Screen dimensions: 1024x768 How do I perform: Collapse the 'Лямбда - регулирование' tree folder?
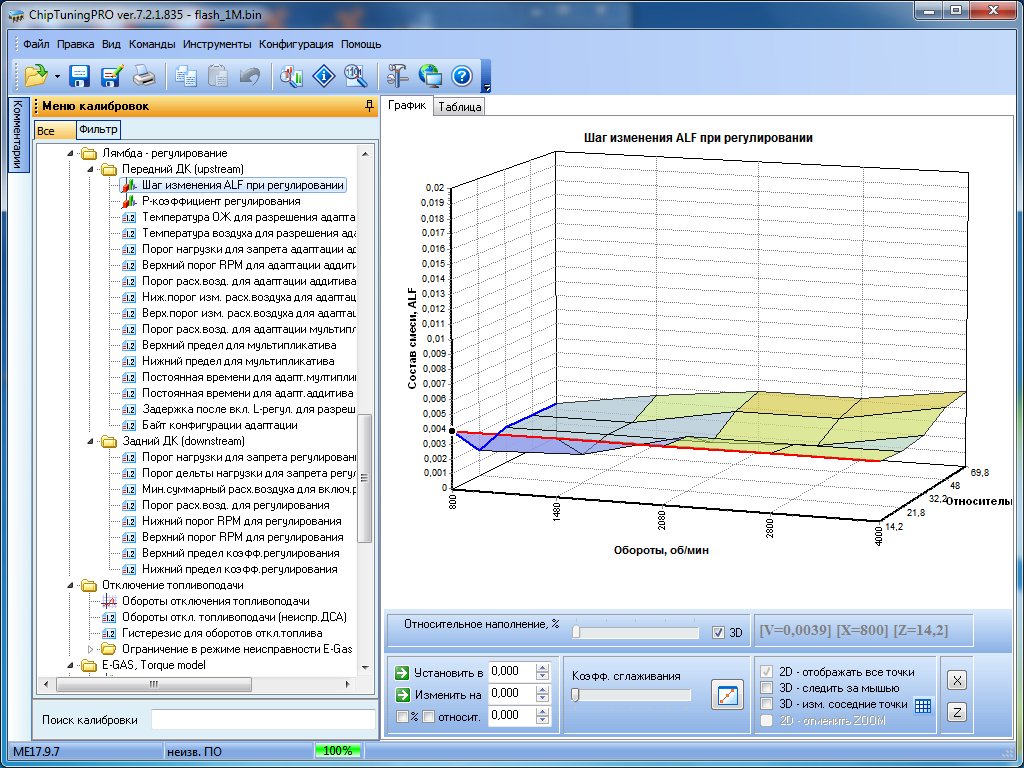click(x=71, y=154)
